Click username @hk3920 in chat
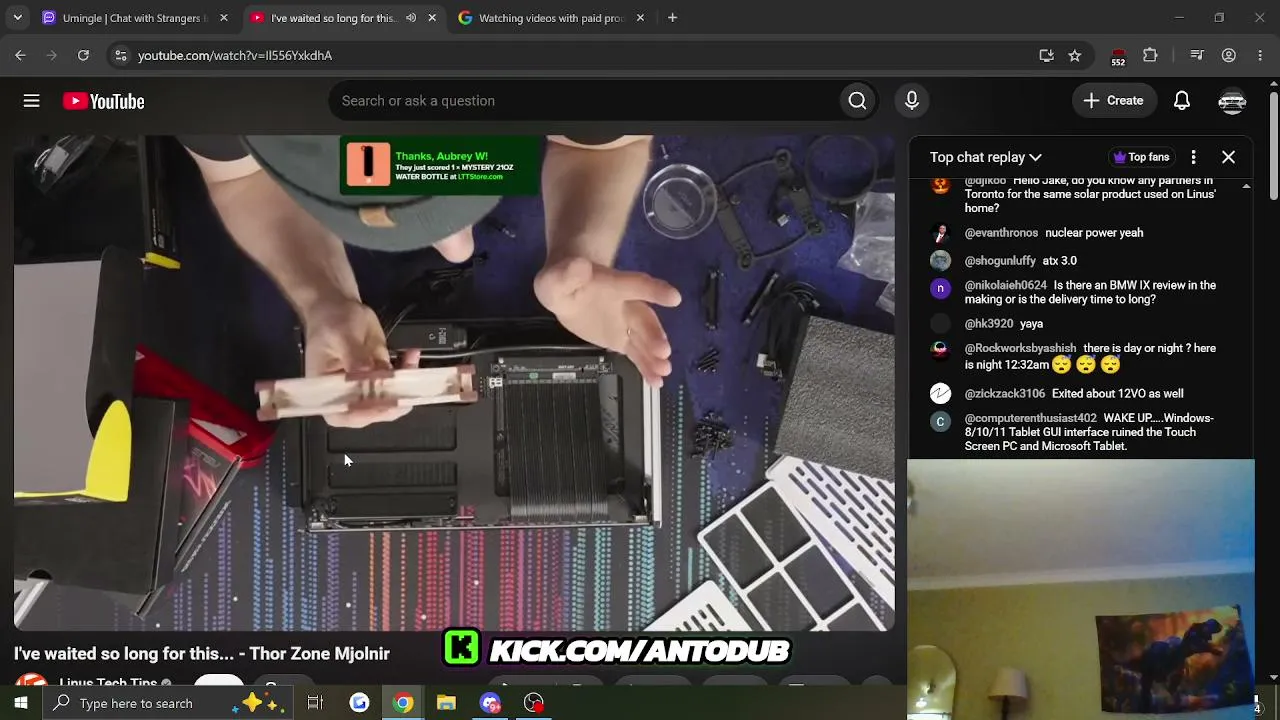The height and width of the screenshot is (720, 1280). (989, 324)
